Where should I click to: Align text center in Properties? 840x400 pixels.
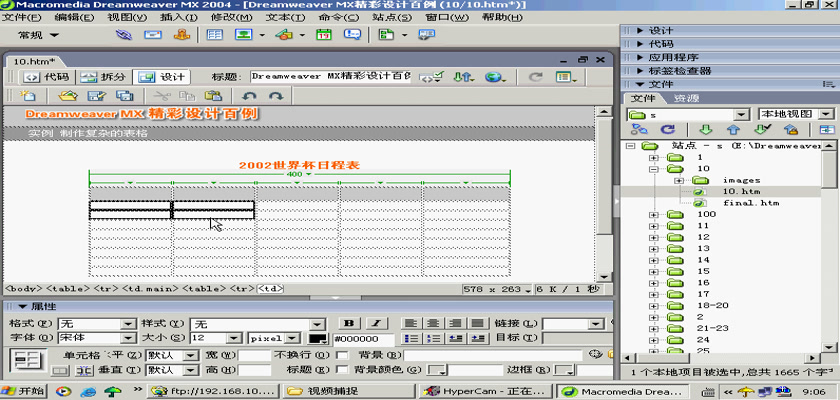(x=433, y=323)
